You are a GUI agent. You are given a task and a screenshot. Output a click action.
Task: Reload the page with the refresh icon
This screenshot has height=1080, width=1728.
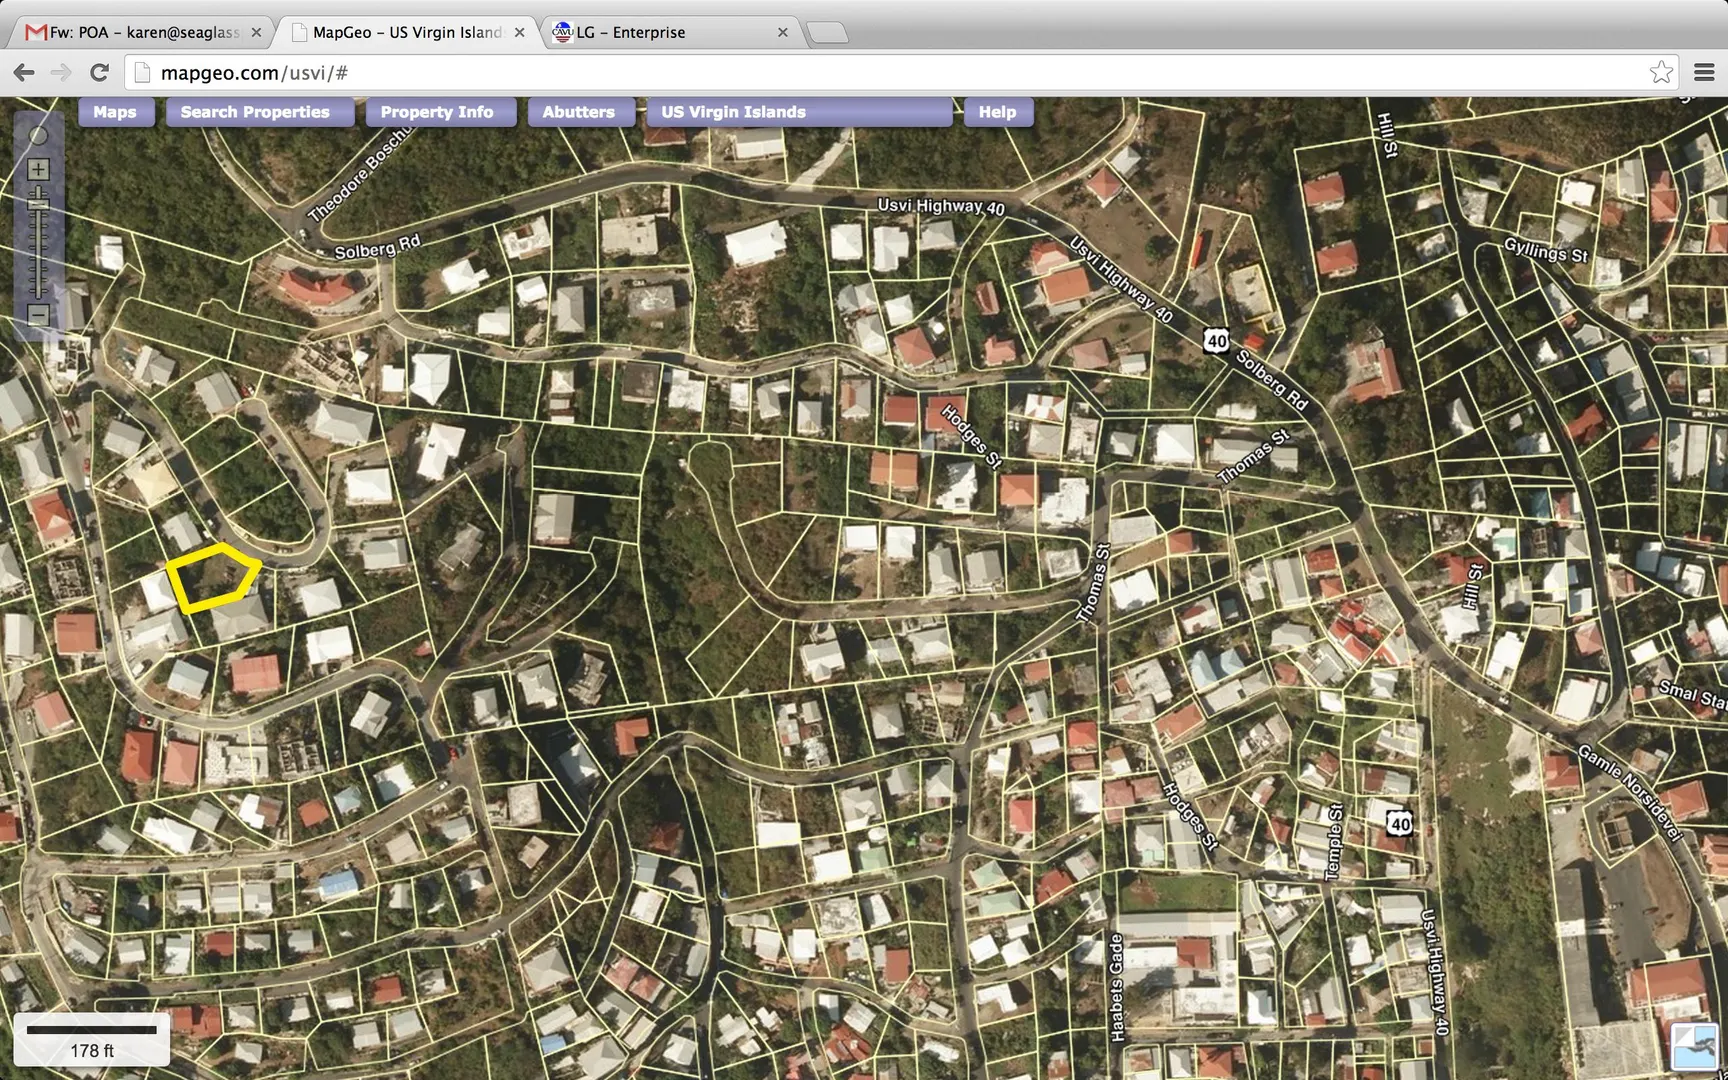(99, 72)
